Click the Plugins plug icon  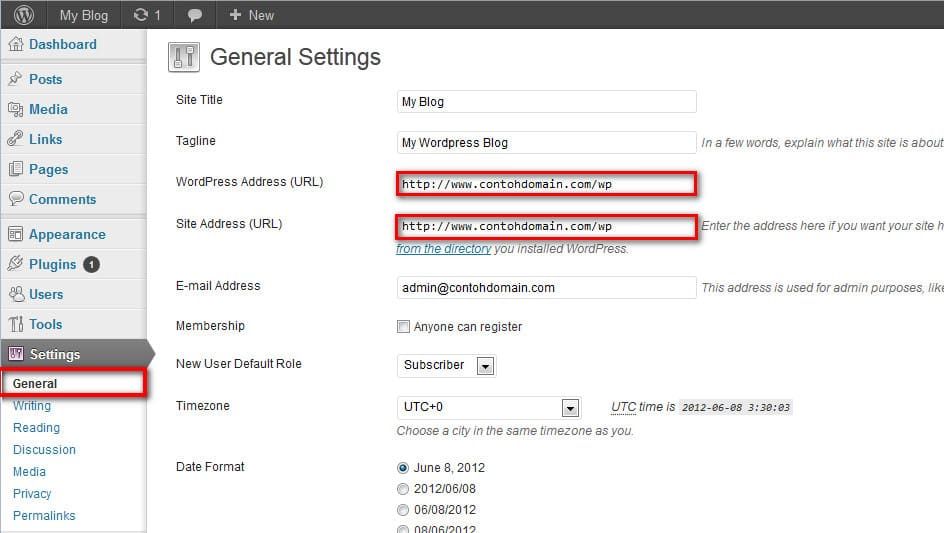tap(16, 264)
